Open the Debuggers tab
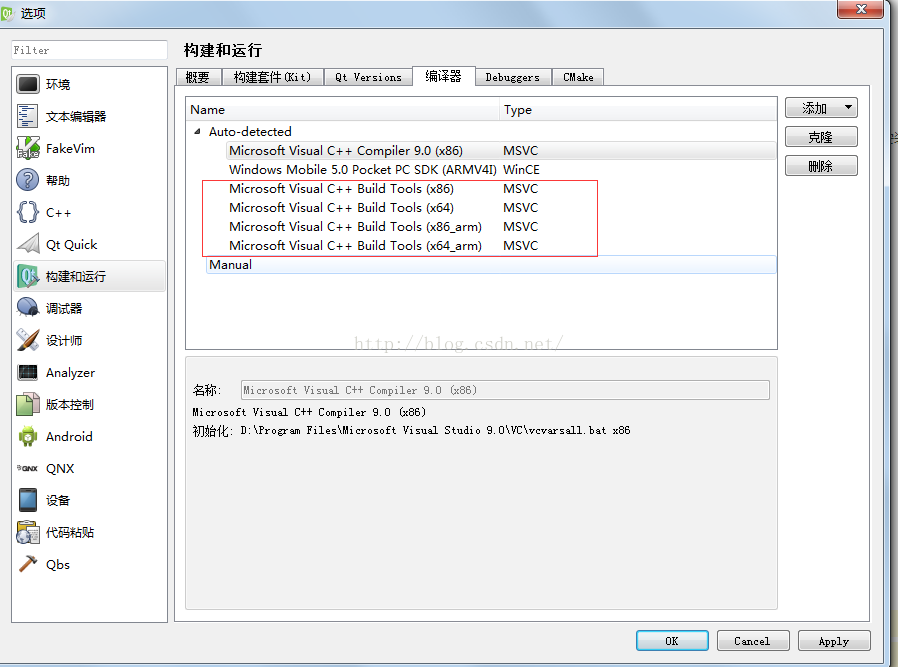This screenshot has height=667, width=898. 513,77
